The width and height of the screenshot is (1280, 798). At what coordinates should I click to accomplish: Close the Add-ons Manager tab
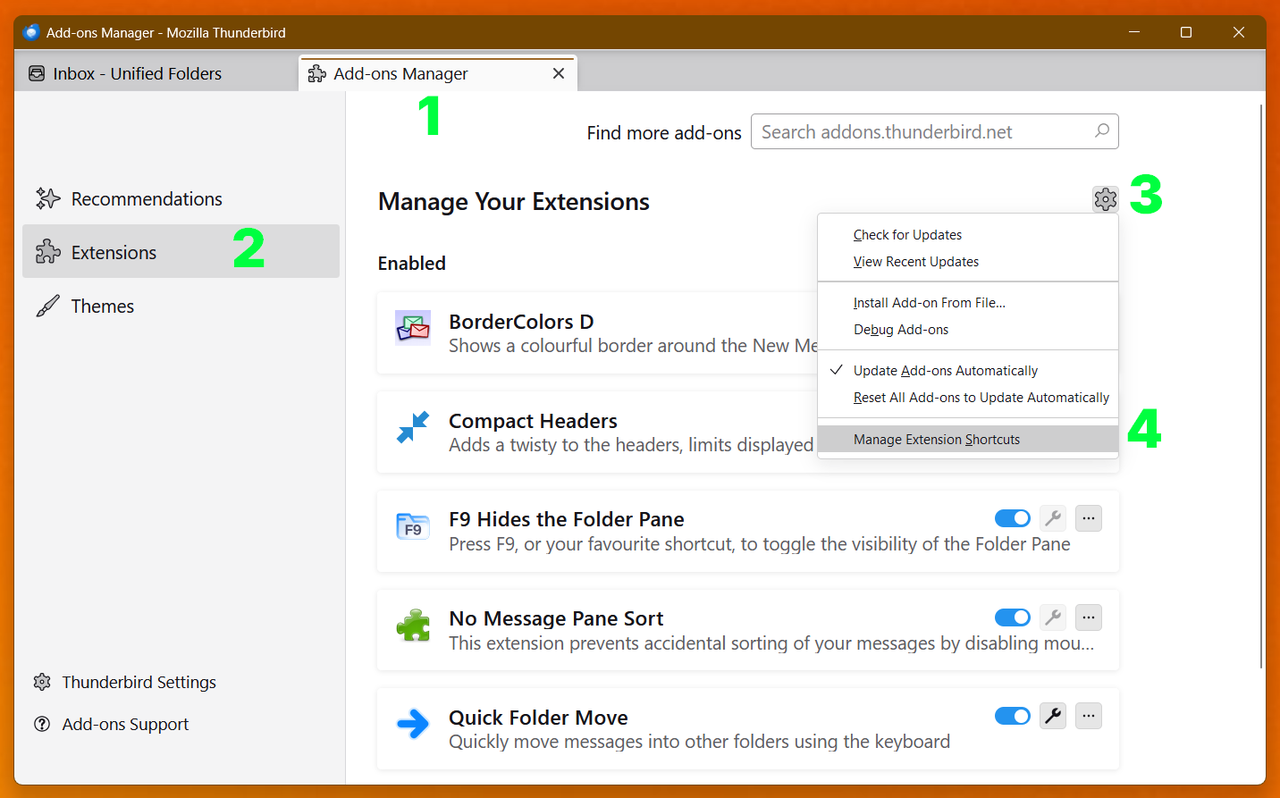coord(559,73)
